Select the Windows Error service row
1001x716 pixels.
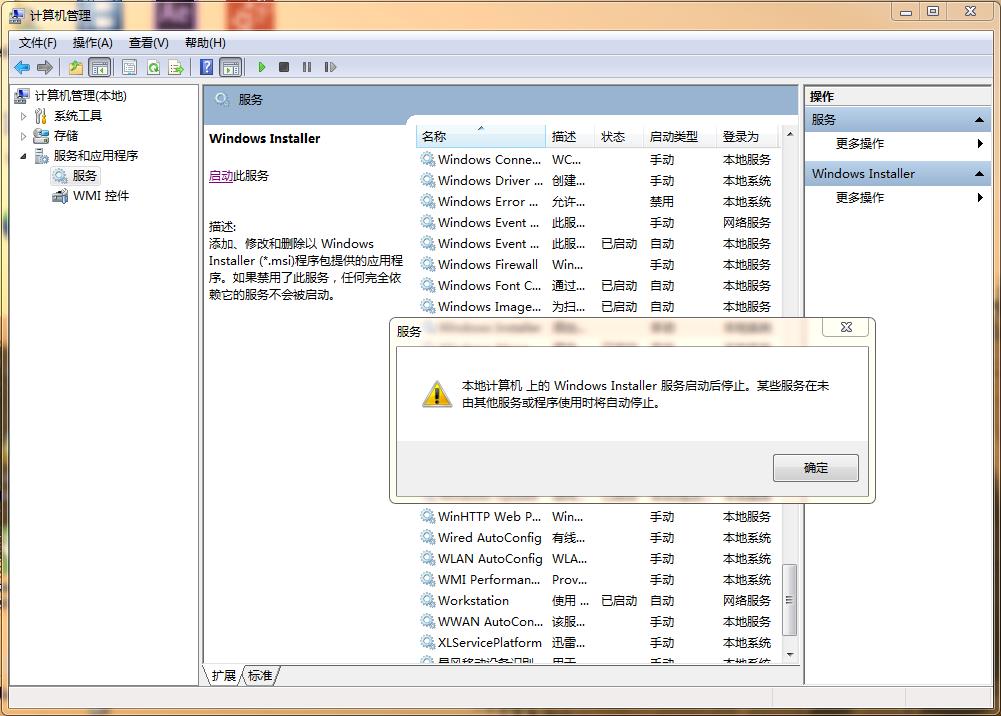coord(597,202)
